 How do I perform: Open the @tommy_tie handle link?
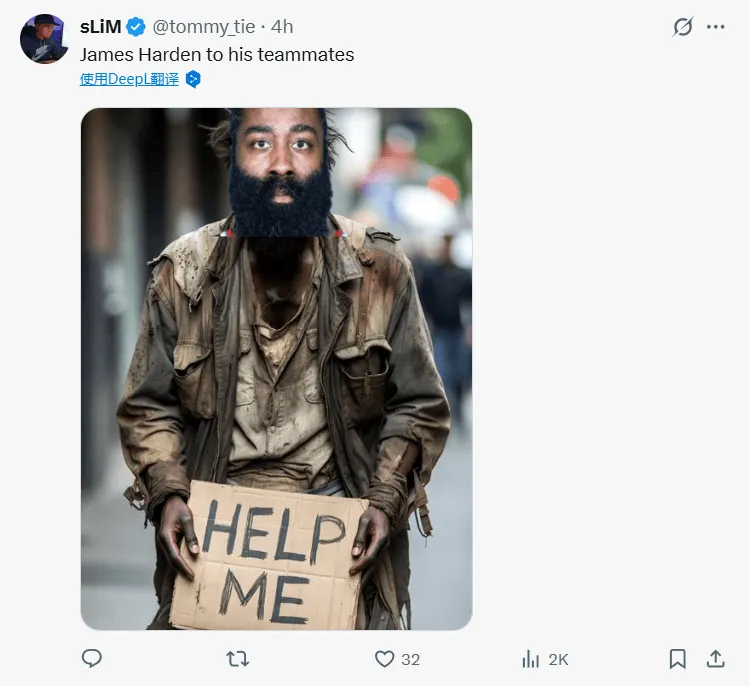pyautogui.click(x=204, y=27)
